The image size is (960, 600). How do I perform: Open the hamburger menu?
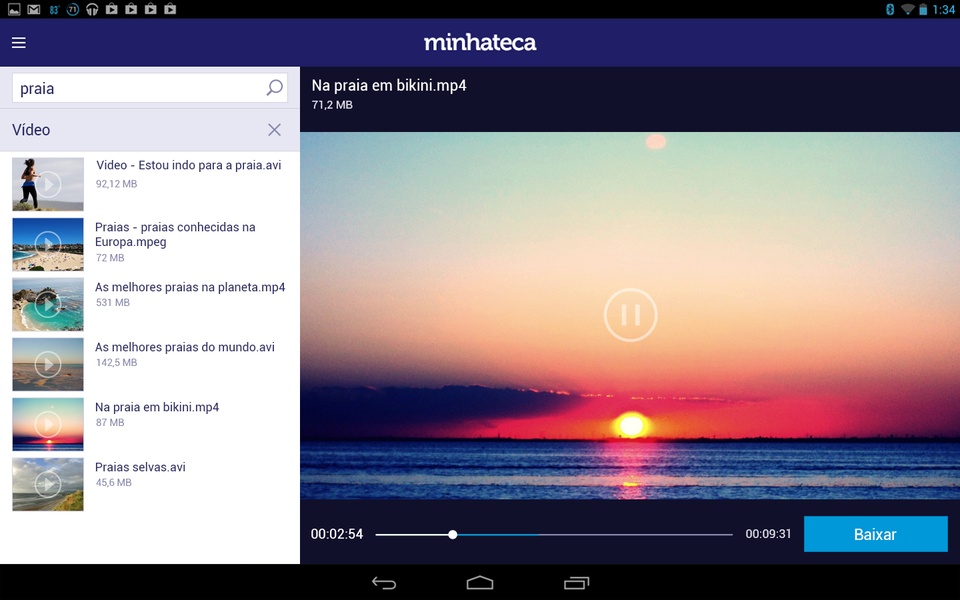click(19, 42)
